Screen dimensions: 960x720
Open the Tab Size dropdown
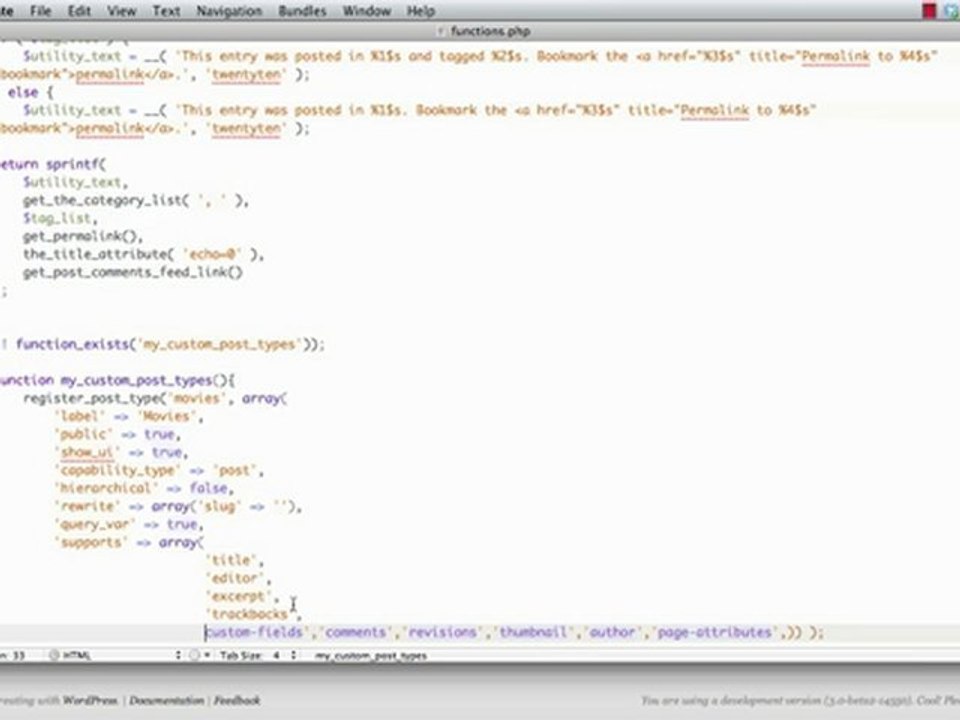point(258,655)
